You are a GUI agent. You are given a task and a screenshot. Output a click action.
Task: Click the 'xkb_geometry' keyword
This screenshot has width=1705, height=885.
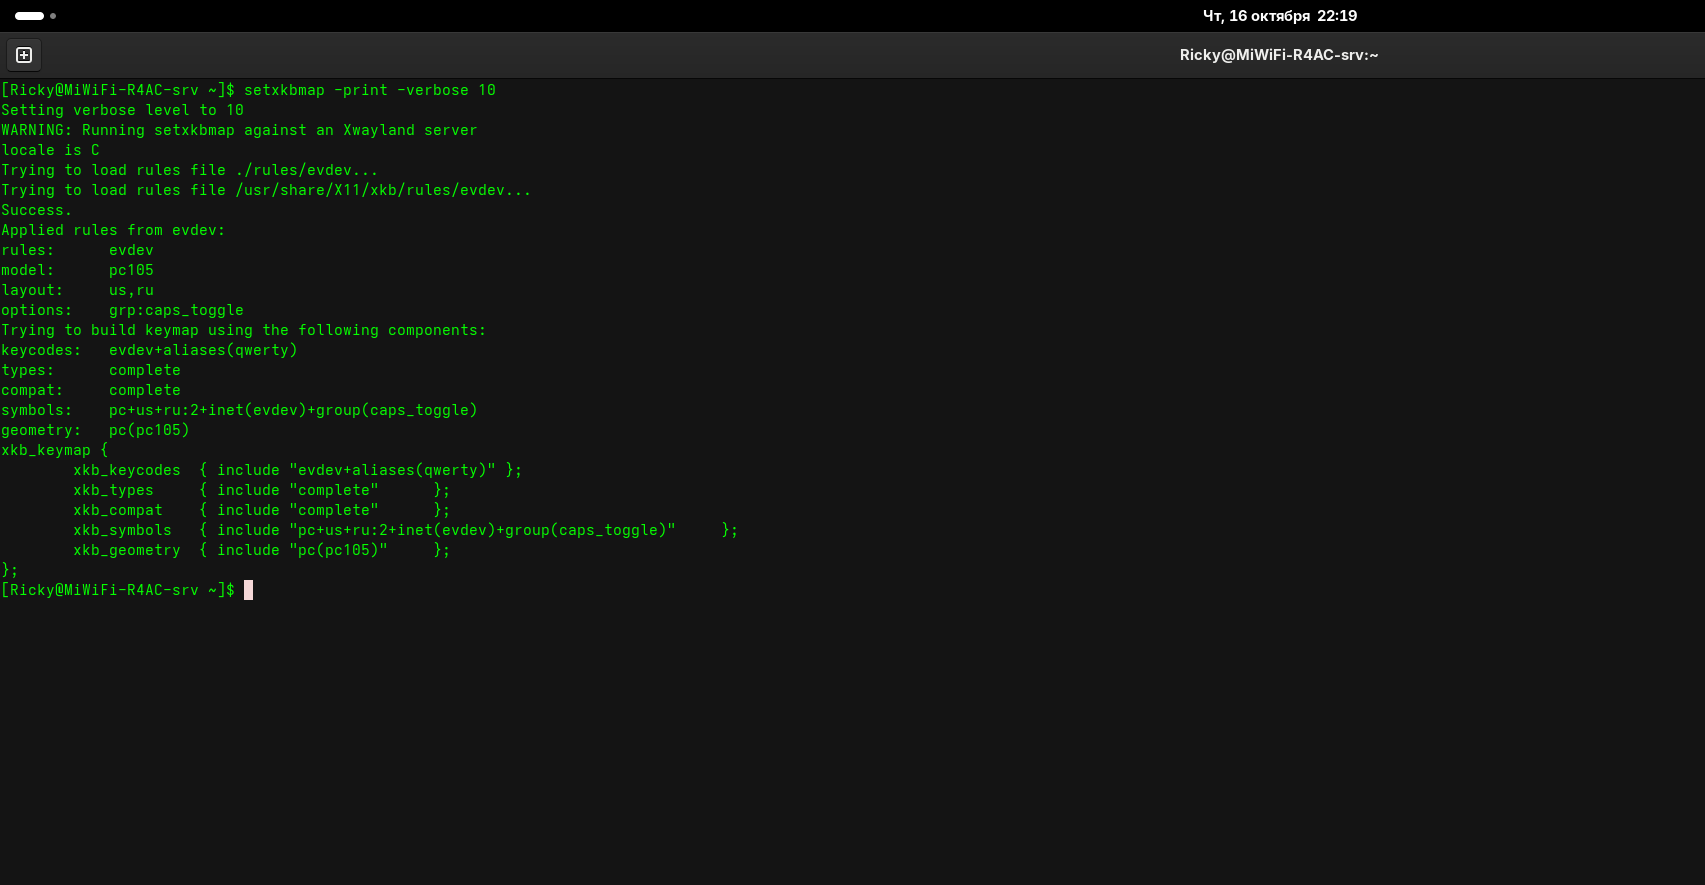(127, 550)
